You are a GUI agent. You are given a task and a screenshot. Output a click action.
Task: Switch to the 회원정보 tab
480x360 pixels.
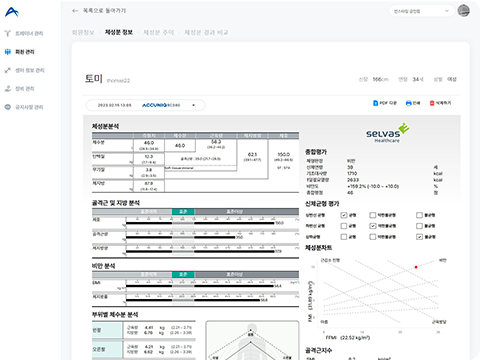click(x=83, y=32)
